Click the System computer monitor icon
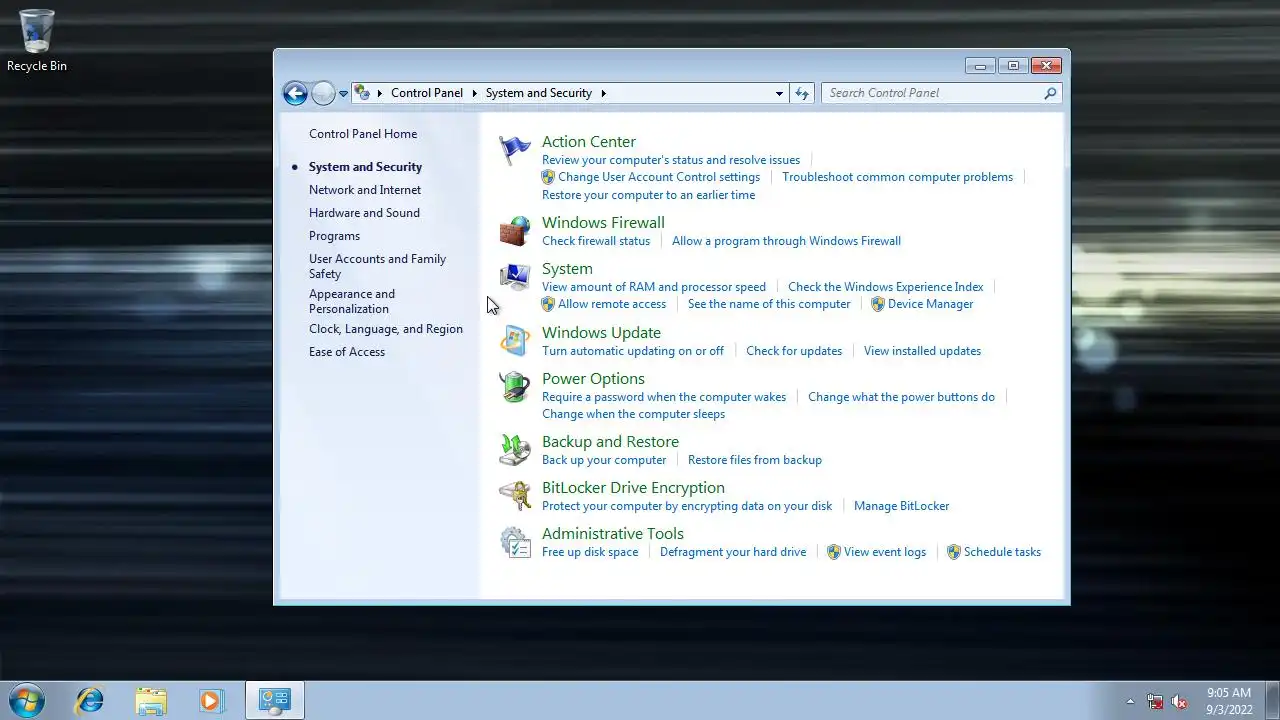Viewport: 1280px width, 720px height. [515, 277]
